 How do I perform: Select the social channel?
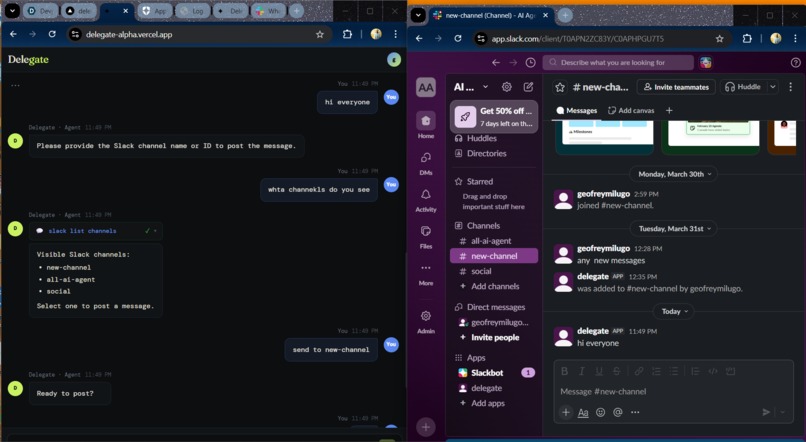(x=494, y=271)
